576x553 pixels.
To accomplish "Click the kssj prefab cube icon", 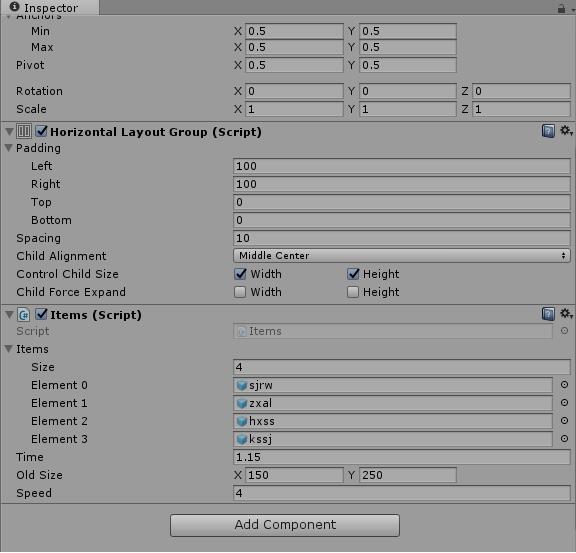I will click(x=241, y=439).
